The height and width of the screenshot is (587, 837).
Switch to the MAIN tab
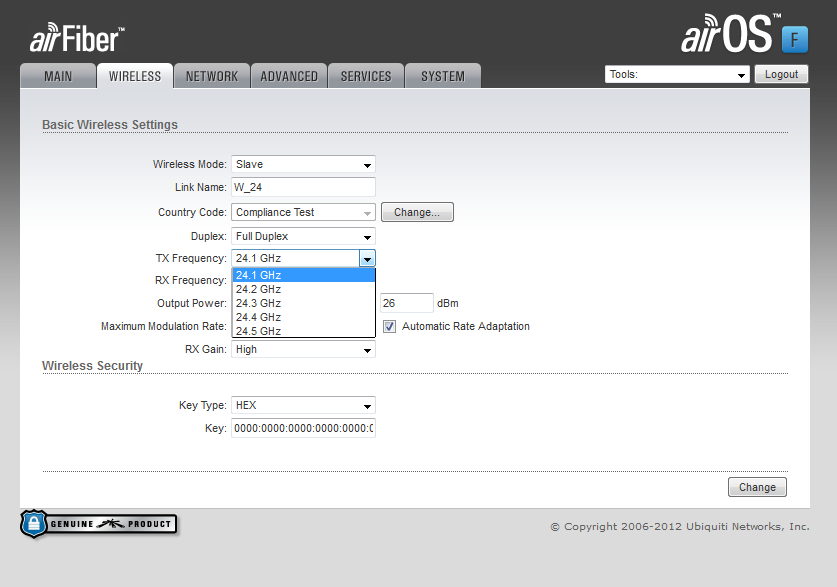[58, 76]
